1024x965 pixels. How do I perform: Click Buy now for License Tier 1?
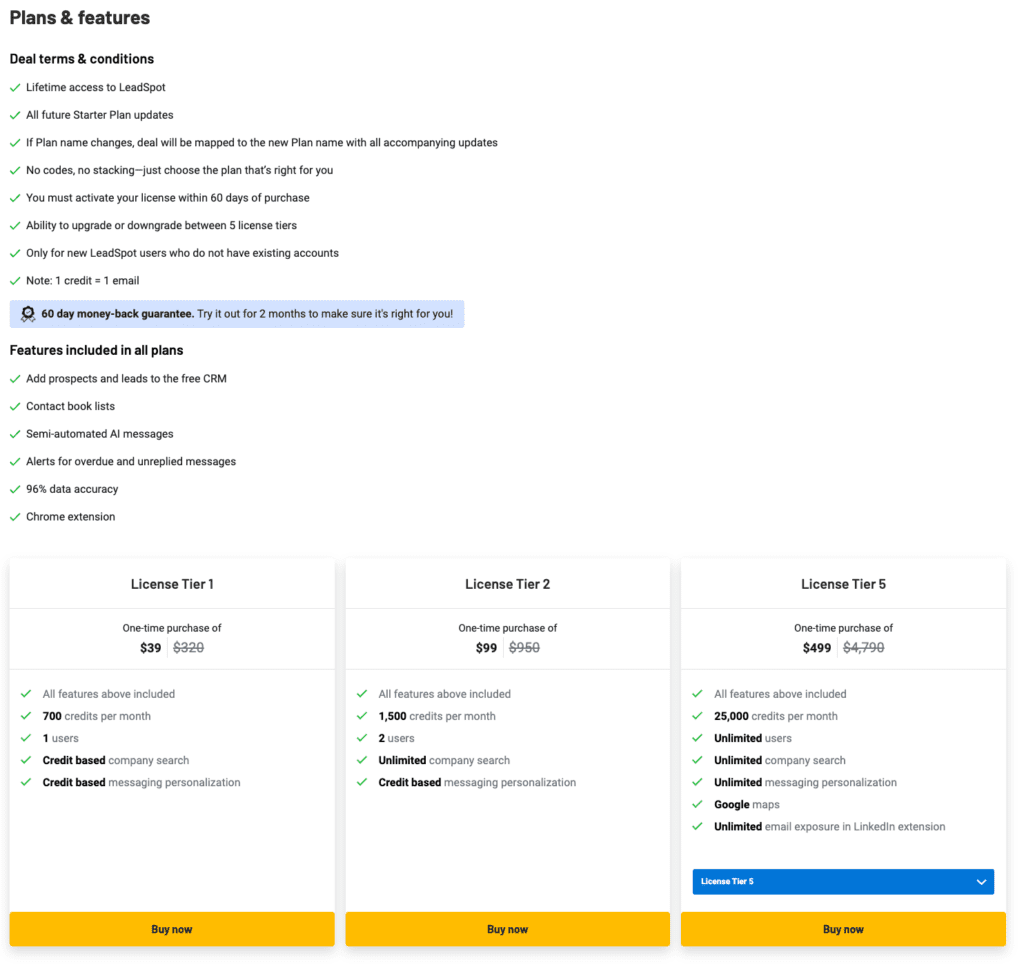click(x=172, y=928)
